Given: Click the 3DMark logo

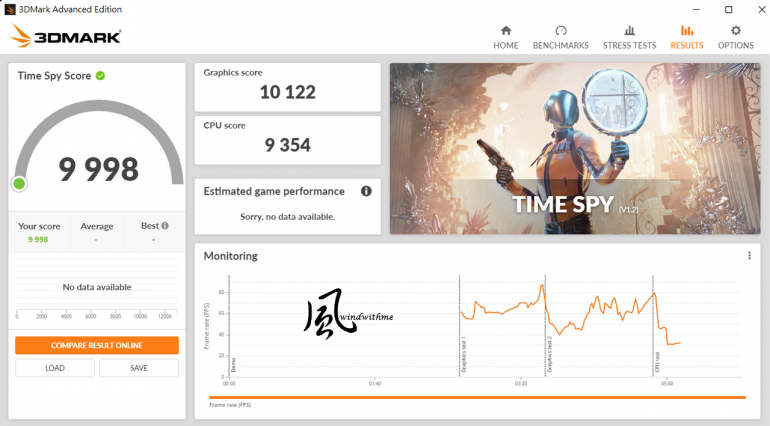Looking at the screenshot, I should point(65,36).
